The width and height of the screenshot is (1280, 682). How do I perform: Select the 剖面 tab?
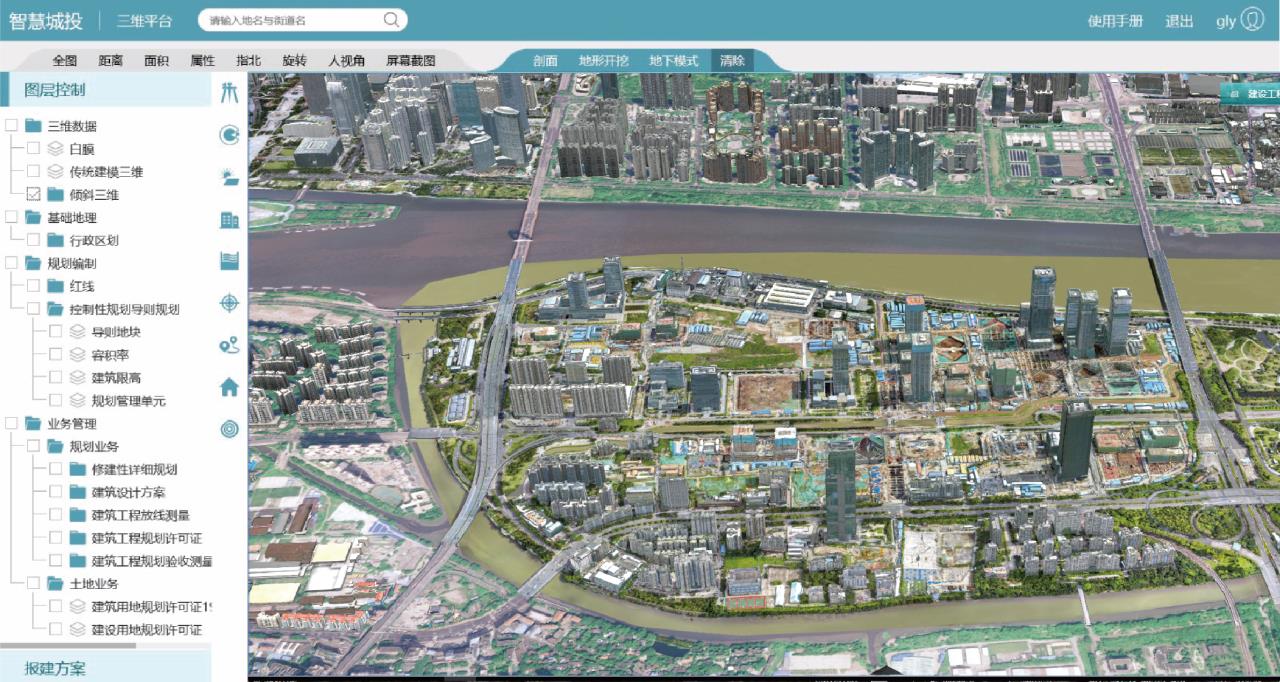point(545,61)
